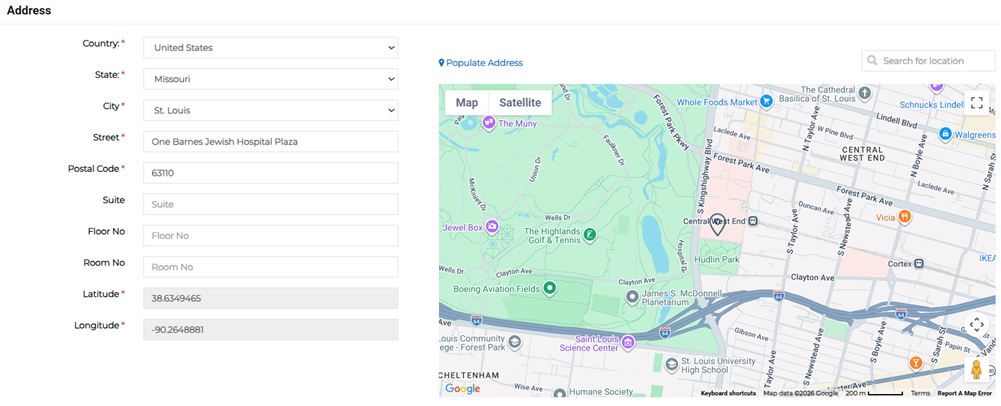
Task: Click the Cortex station icon
Action: 919,263
